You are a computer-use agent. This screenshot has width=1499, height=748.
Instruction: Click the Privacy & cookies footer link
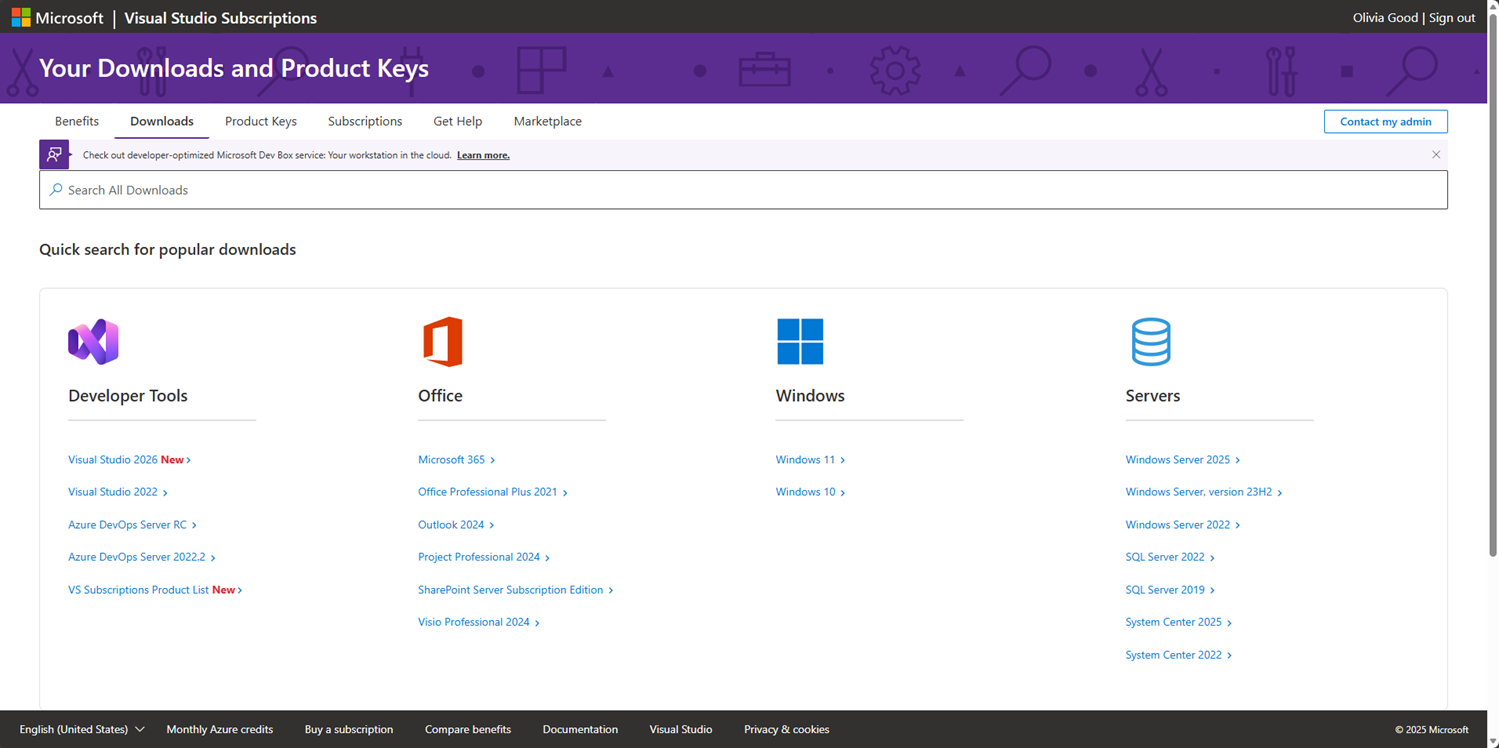pyautogui.click(x=786, y=729)
